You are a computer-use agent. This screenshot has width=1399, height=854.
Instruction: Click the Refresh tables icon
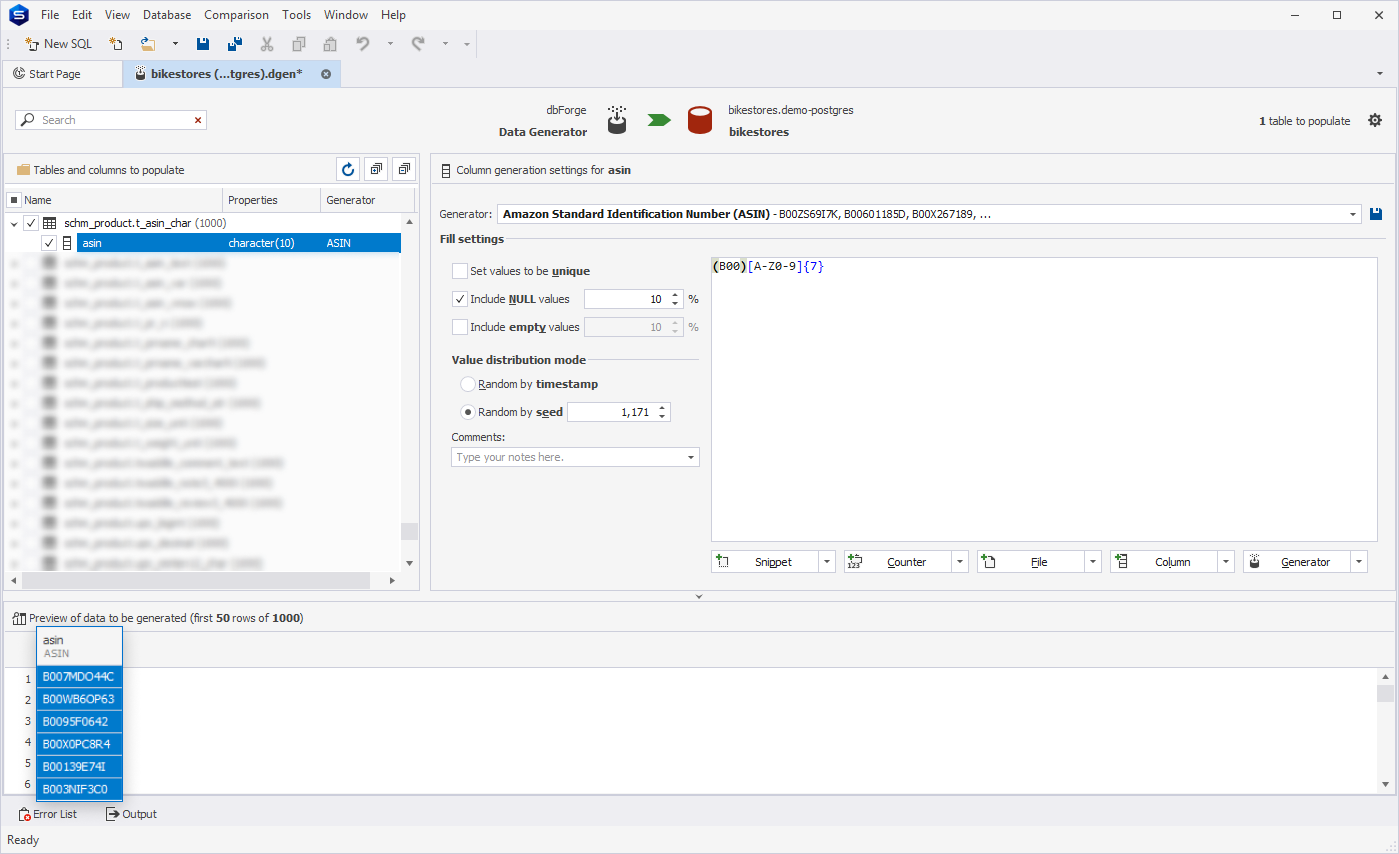pos(348,170)
